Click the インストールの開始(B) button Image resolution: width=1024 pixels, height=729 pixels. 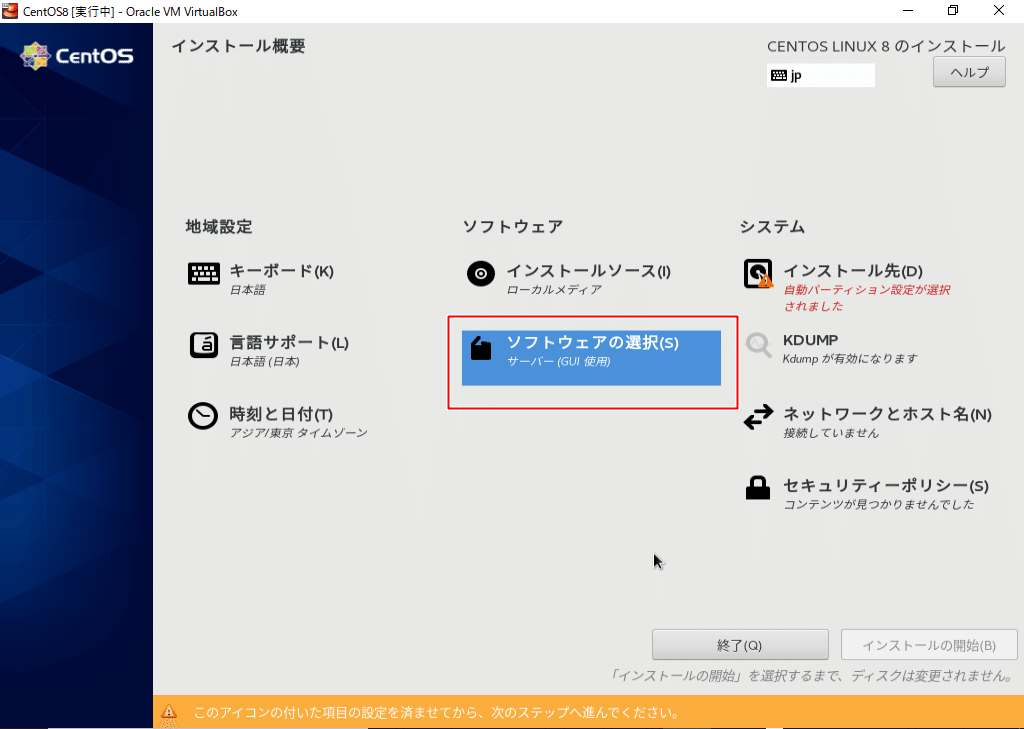click(929, 645)
